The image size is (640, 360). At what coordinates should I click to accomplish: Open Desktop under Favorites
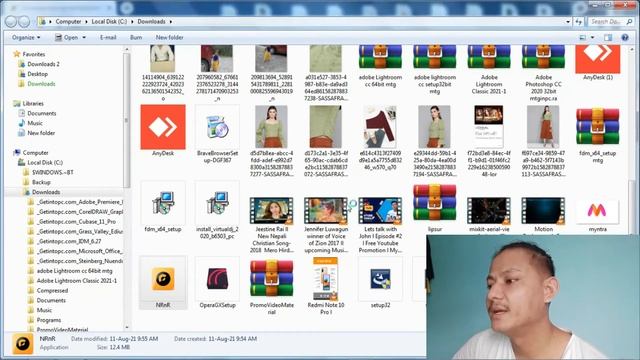click(x=37, y=74)
